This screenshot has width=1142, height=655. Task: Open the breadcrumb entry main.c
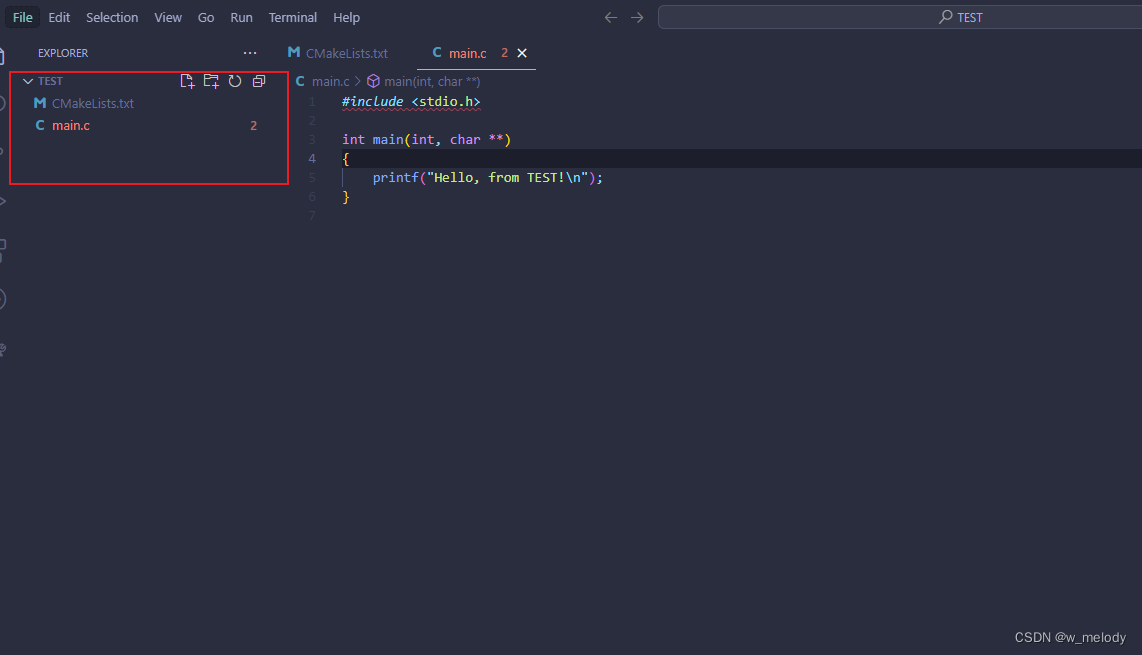click(331, 81)
